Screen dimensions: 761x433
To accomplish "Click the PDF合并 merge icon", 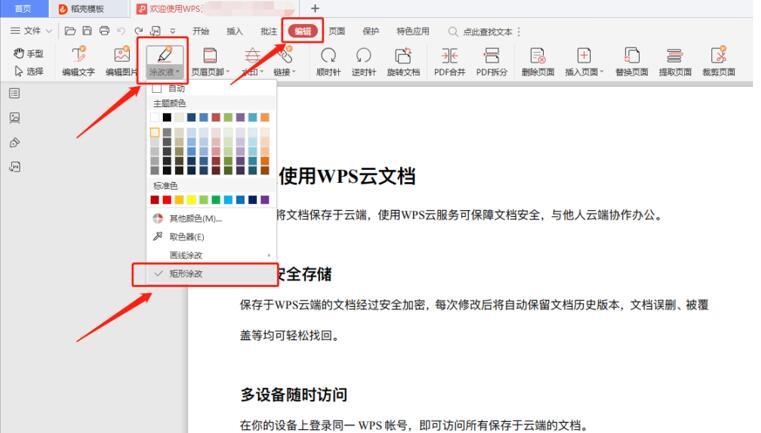I will [449, 55].
